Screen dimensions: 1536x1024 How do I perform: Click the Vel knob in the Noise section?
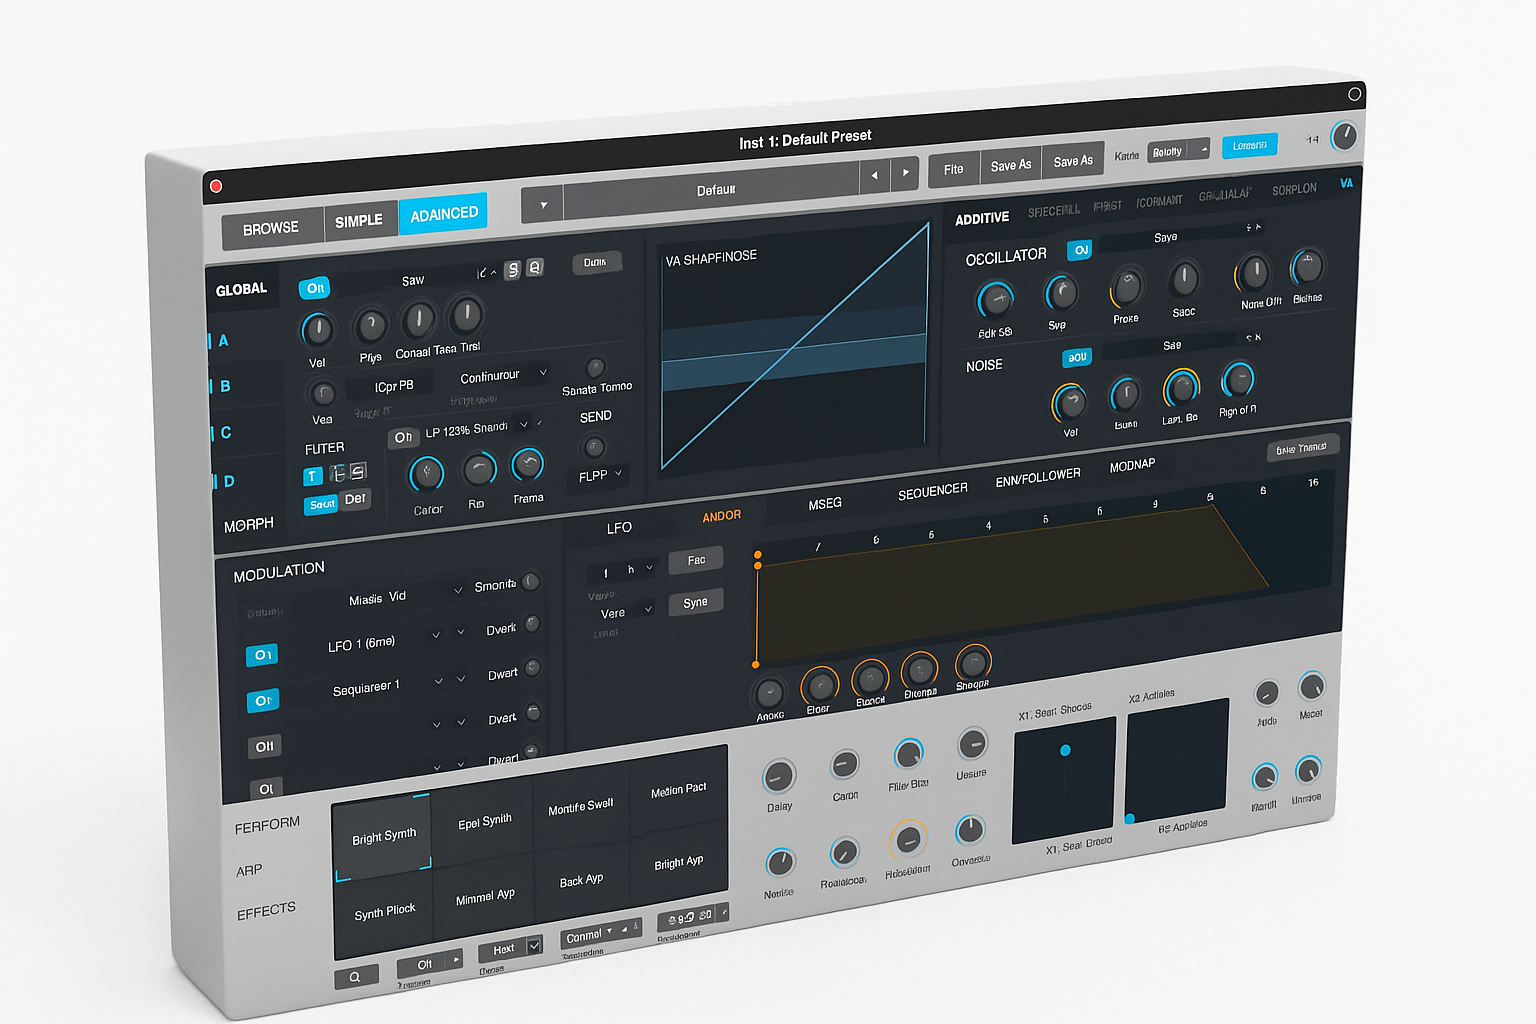(x=1070, y=403)
